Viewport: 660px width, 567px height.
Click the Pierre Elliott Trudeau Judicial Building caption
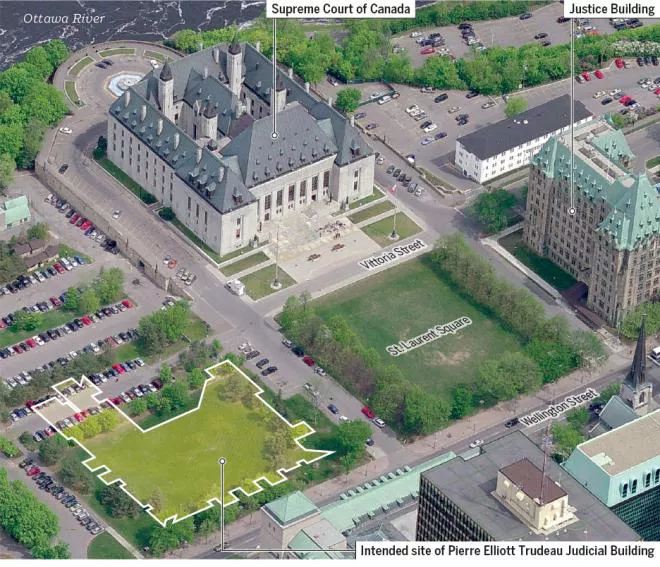(x=507, y=551)
